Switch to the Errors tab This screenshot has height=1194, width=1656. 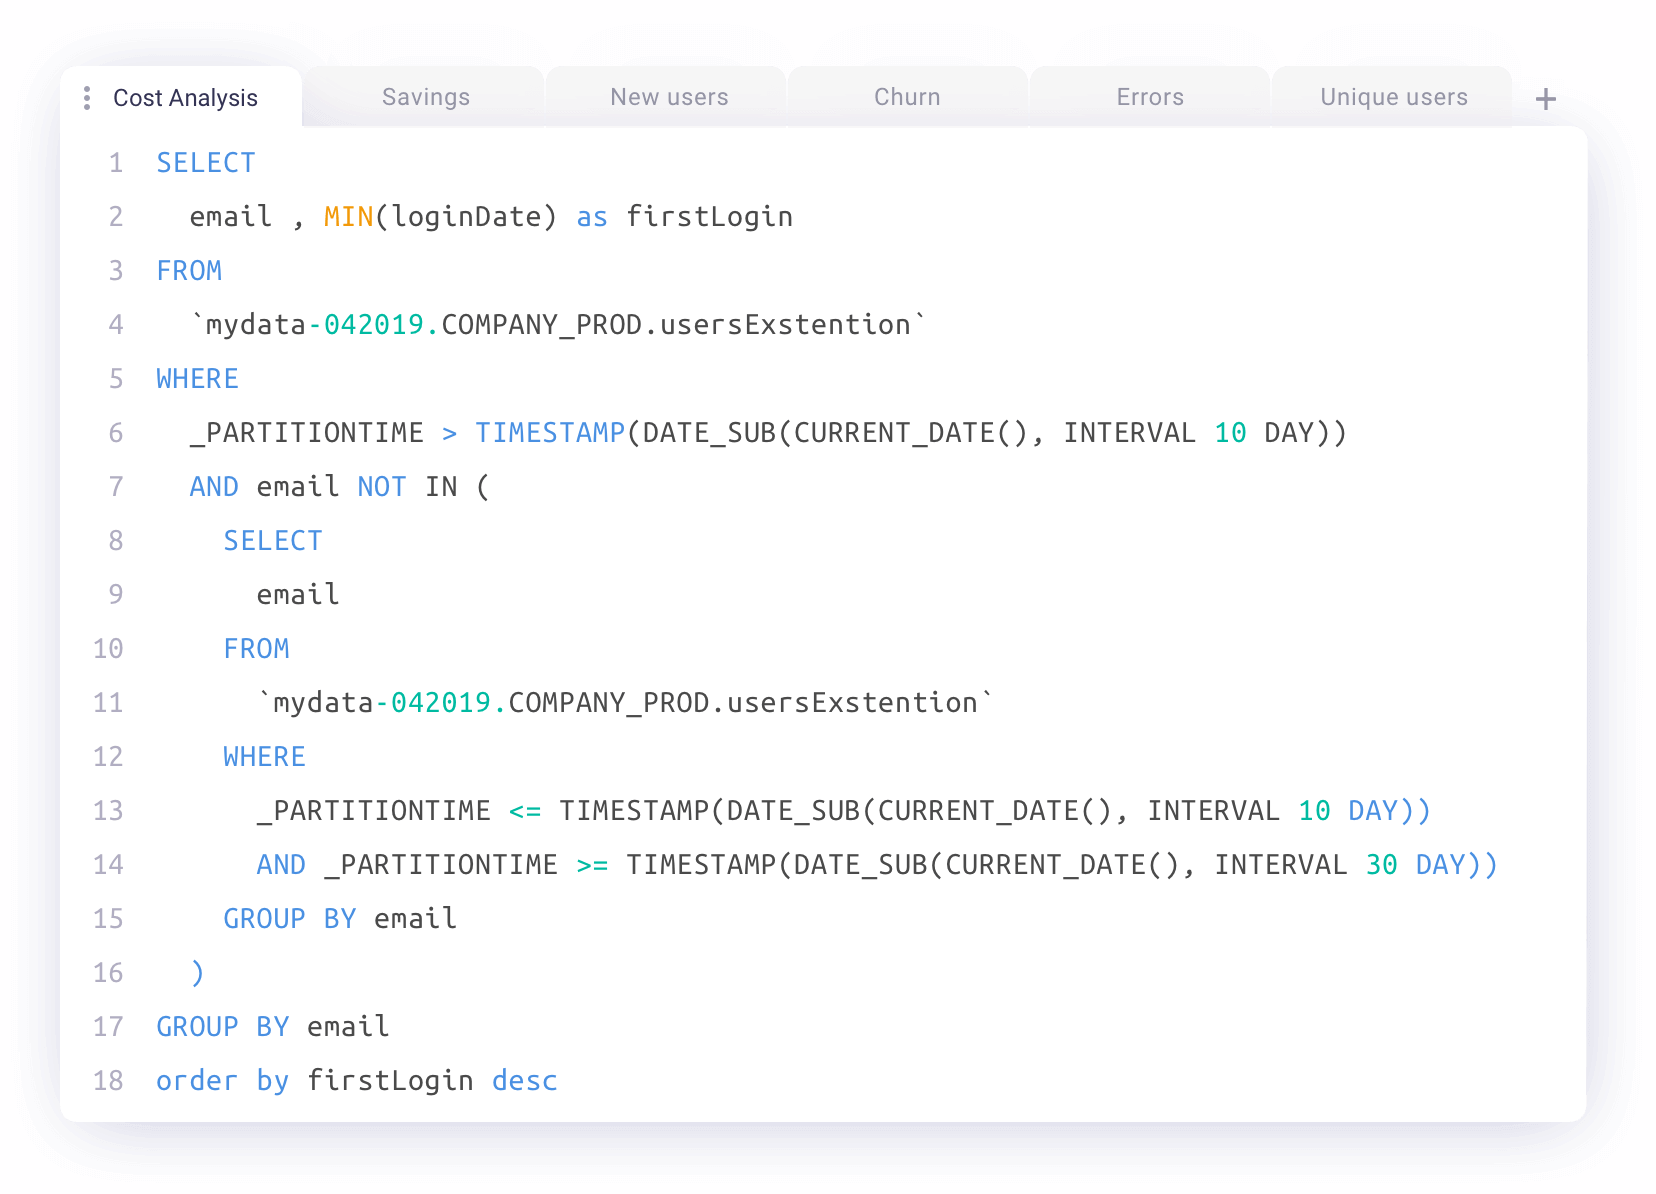coord(1150,97)
